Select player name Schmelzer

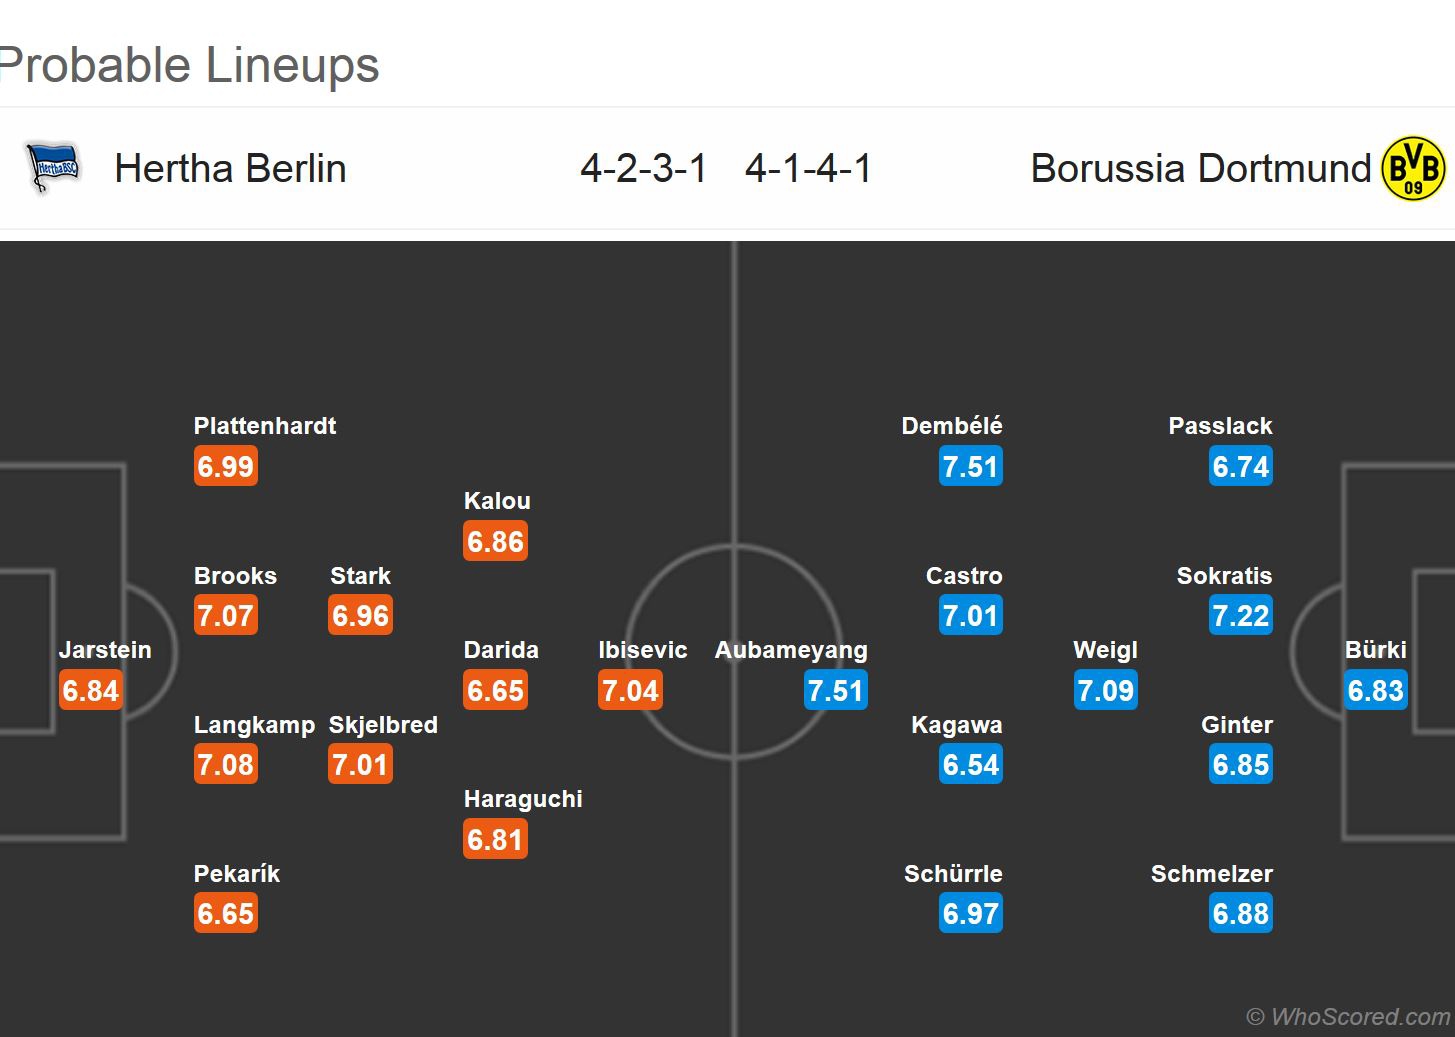[x=1211, y=874]
